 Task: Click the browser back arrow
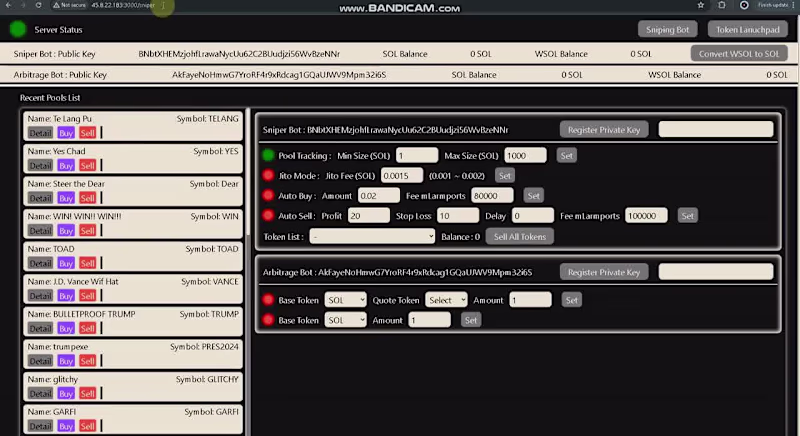tap(9, 5)
